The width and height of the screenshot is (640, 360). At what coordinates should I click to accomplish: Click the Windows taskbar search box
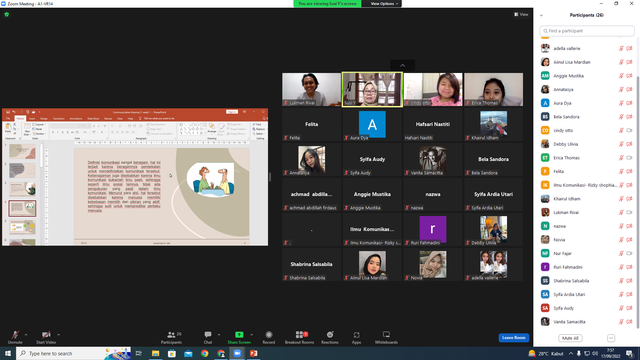(73, 353)
